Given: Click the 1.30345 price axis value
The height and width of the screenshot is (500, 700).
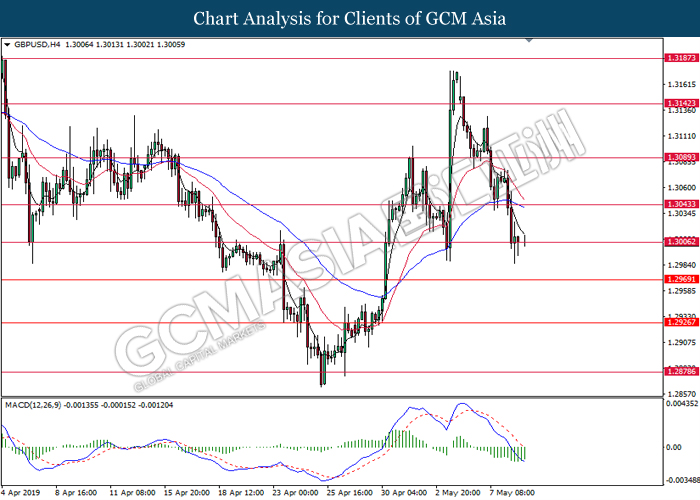Looking at the screenshot, I should tap(682, 214).
